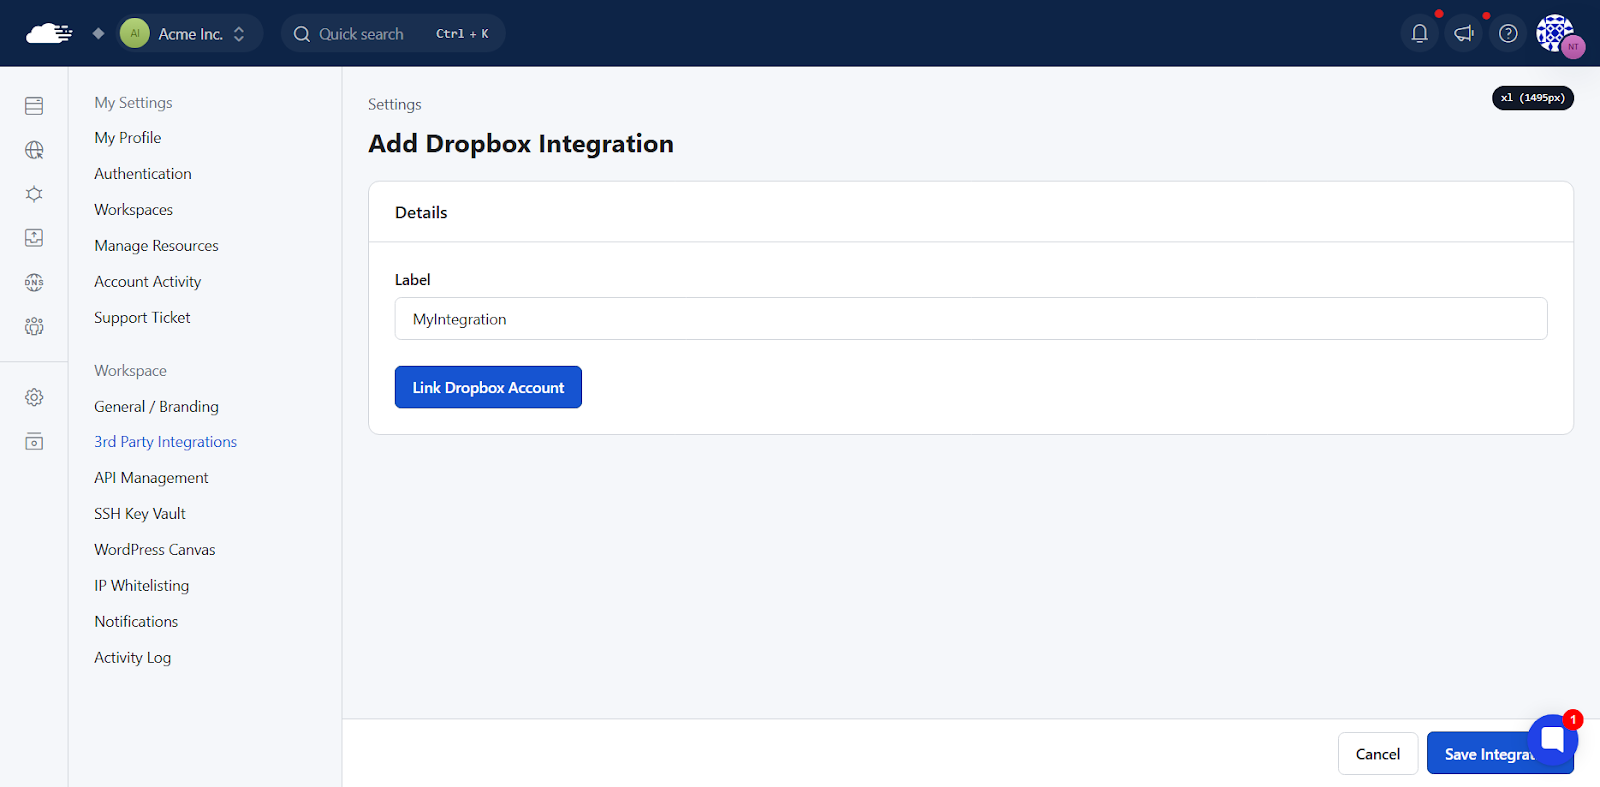
Task: Click the Cancel button
Action: (x=1377, y=754)
